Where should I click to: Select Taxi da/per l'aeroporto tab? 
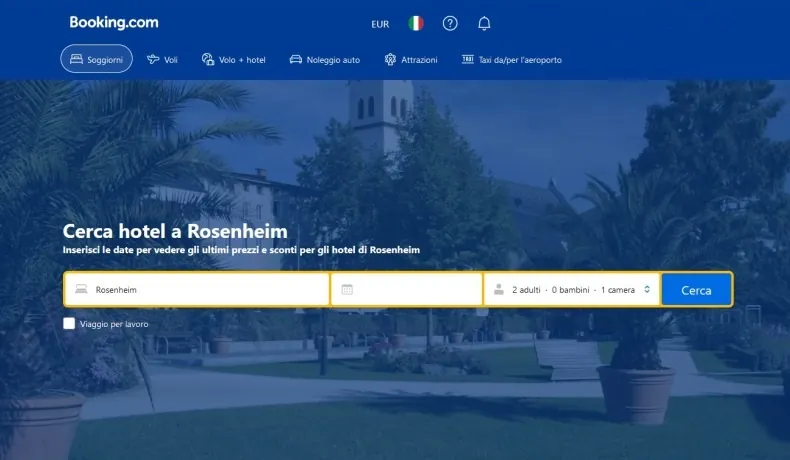(512, 59)
